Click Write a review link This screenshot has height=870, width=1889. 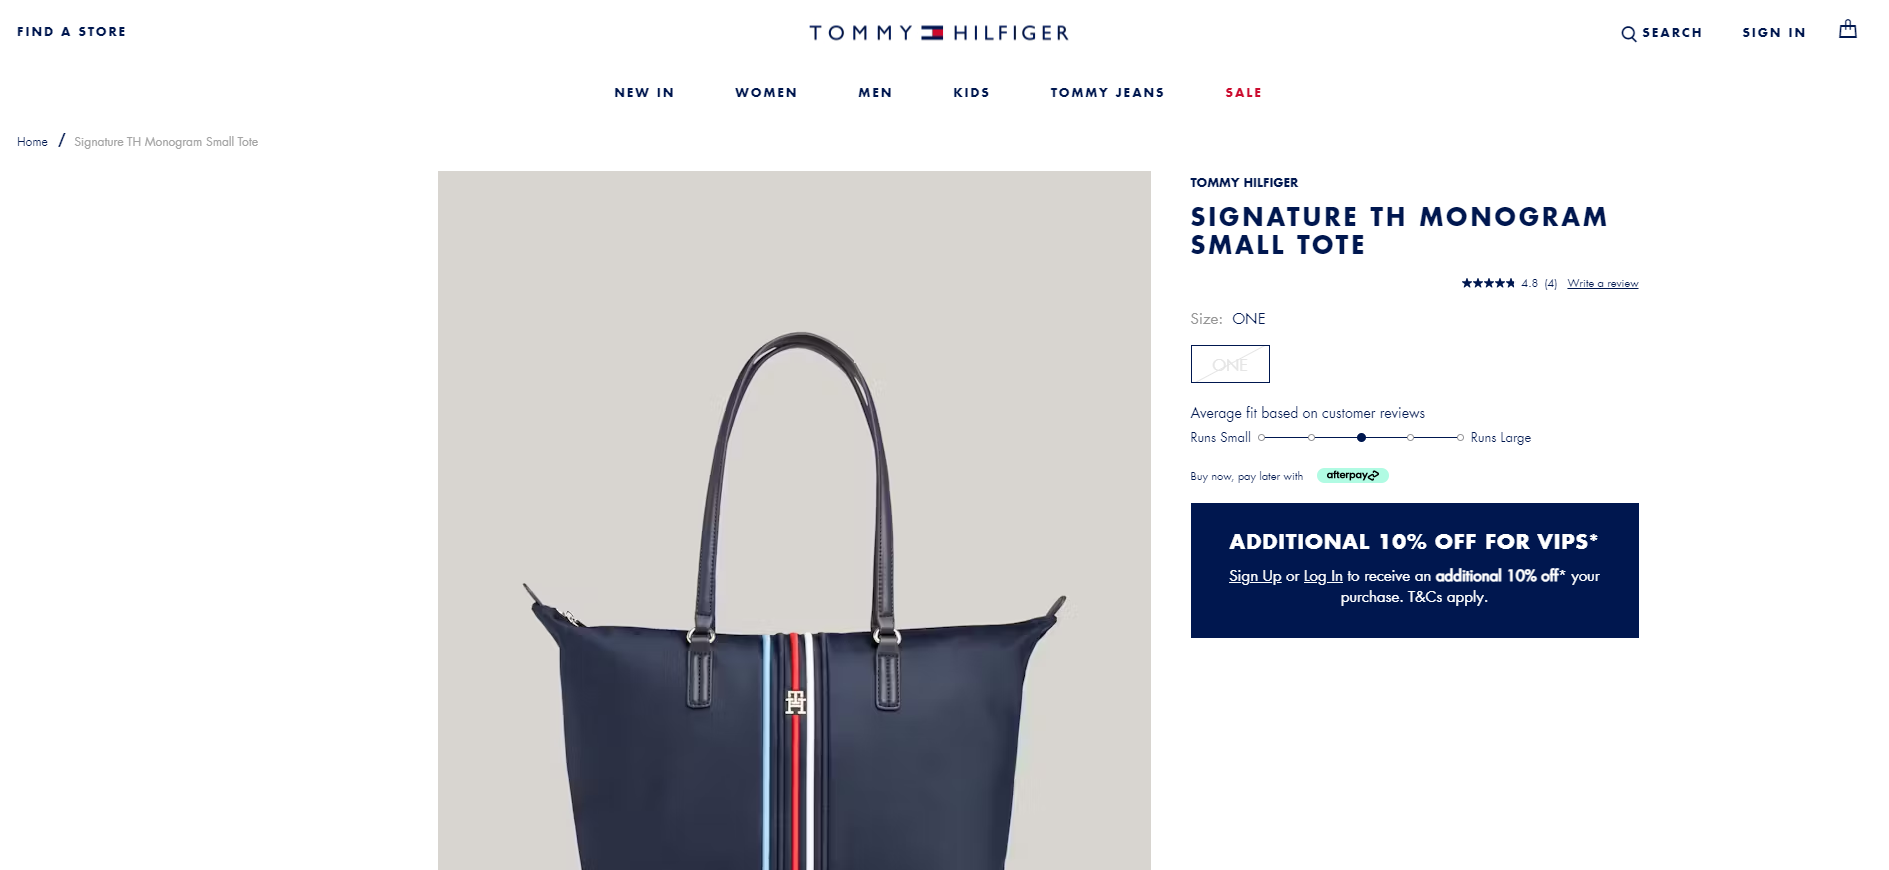click(1602, 284)
